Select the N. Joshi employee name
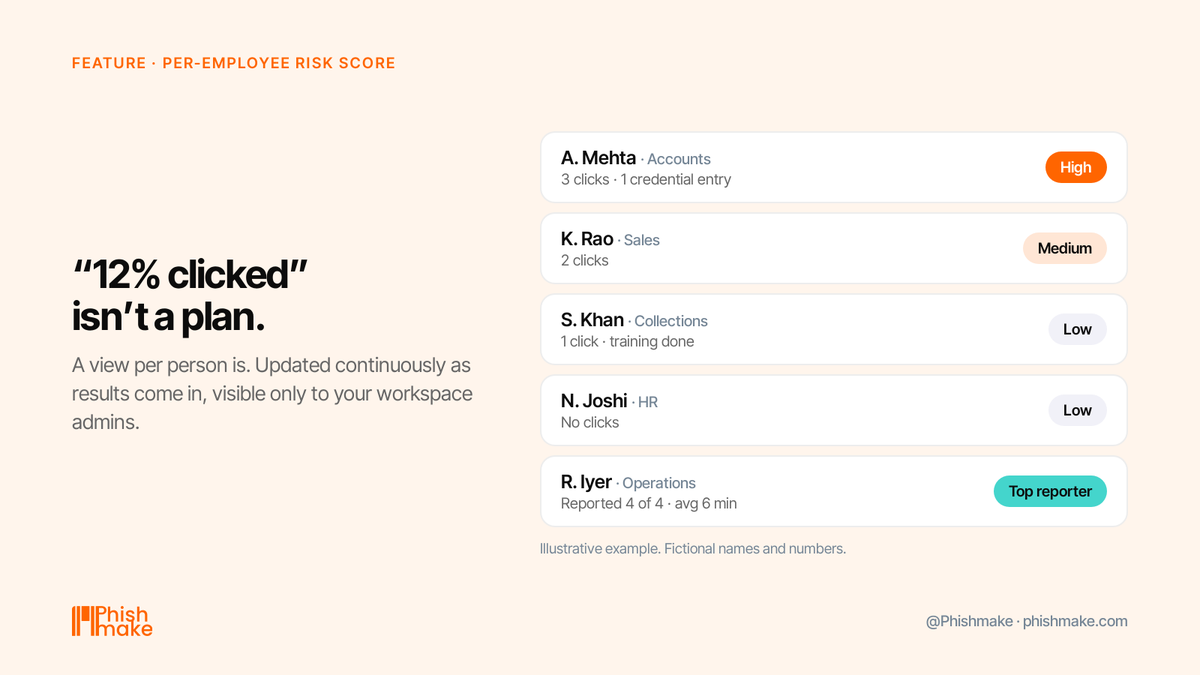 (x=594, y=401)
